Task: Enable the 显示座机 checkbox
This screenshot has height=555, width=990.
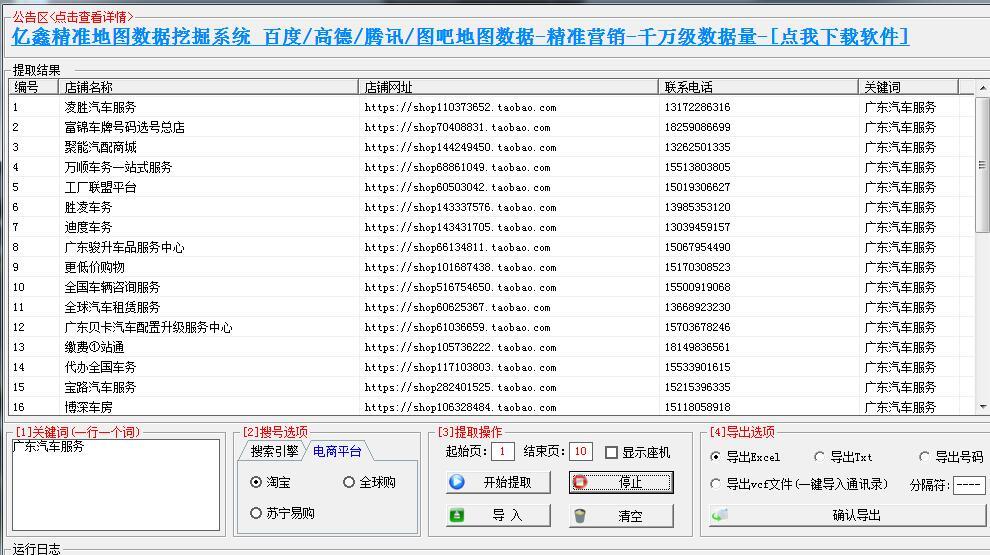Action: [611, 453]
